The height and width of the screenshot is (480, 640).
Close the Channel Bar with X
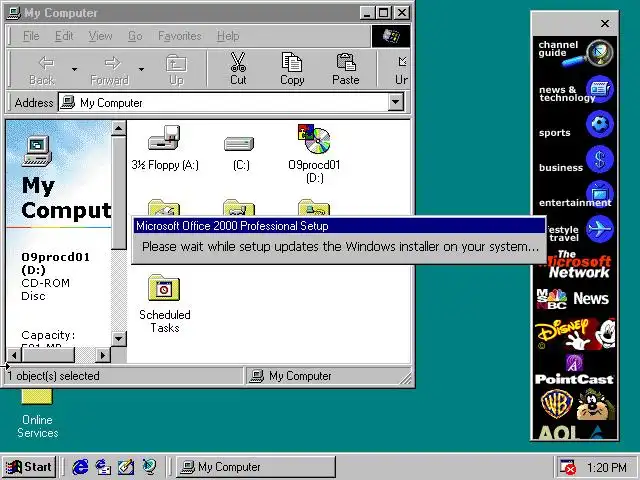pos(605,23)
